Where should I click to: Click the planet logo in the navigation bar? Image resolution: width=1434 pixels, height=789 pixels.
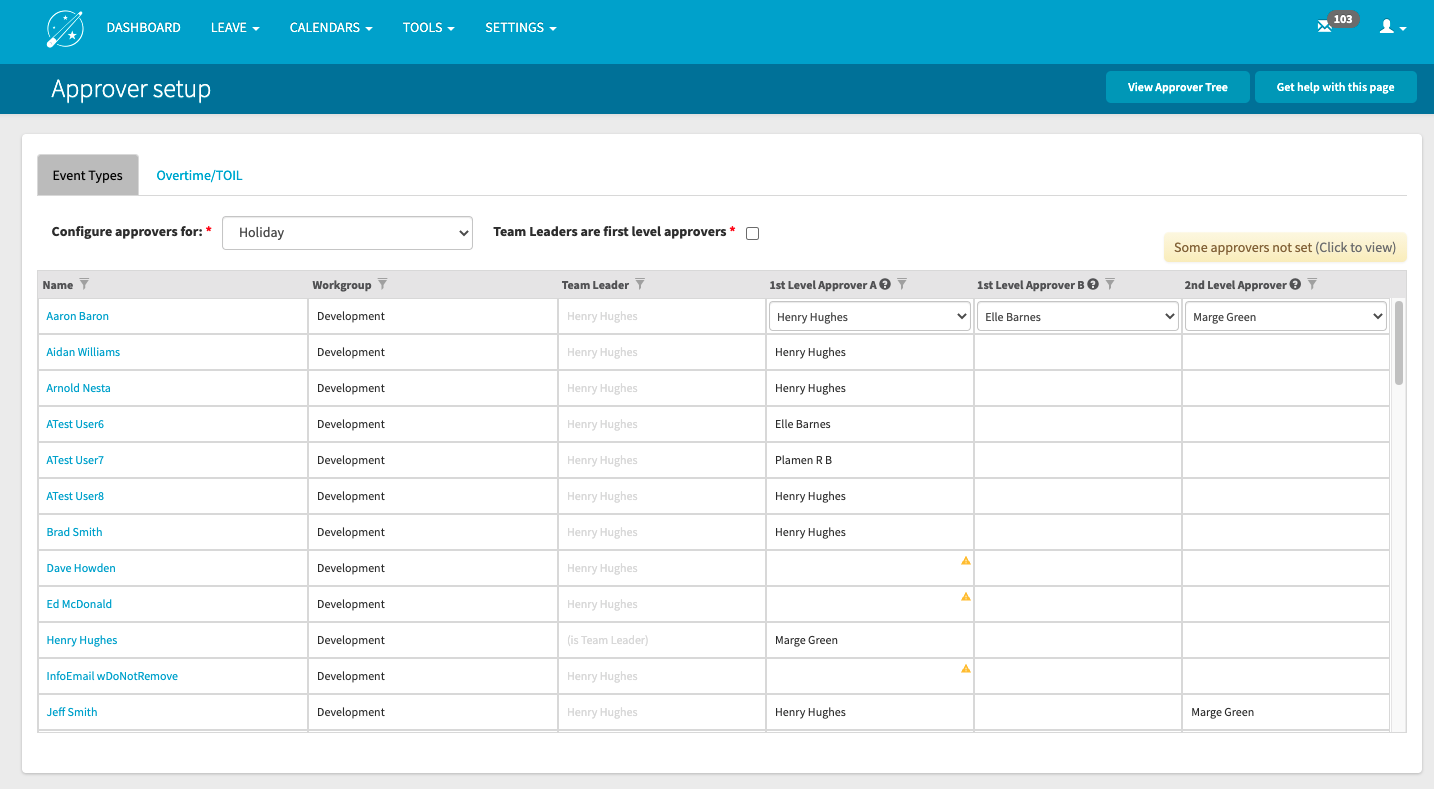pyautogui.click(x=64, y=27)
